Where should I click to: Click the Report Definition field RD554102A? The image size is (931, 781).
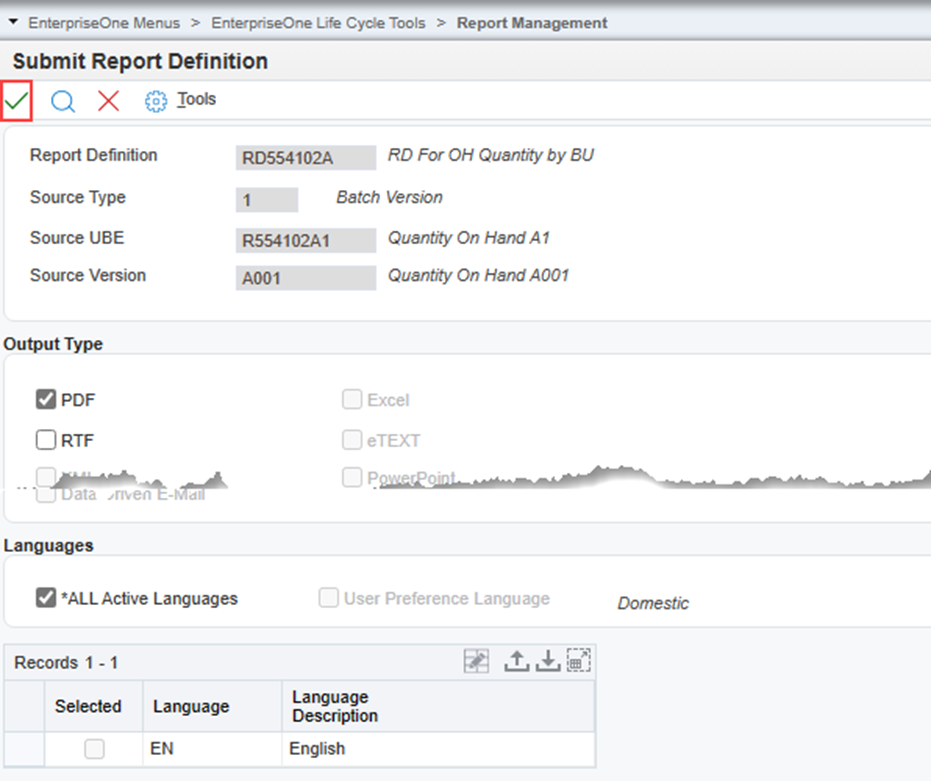pyautogui.click(x=306, y=158)
